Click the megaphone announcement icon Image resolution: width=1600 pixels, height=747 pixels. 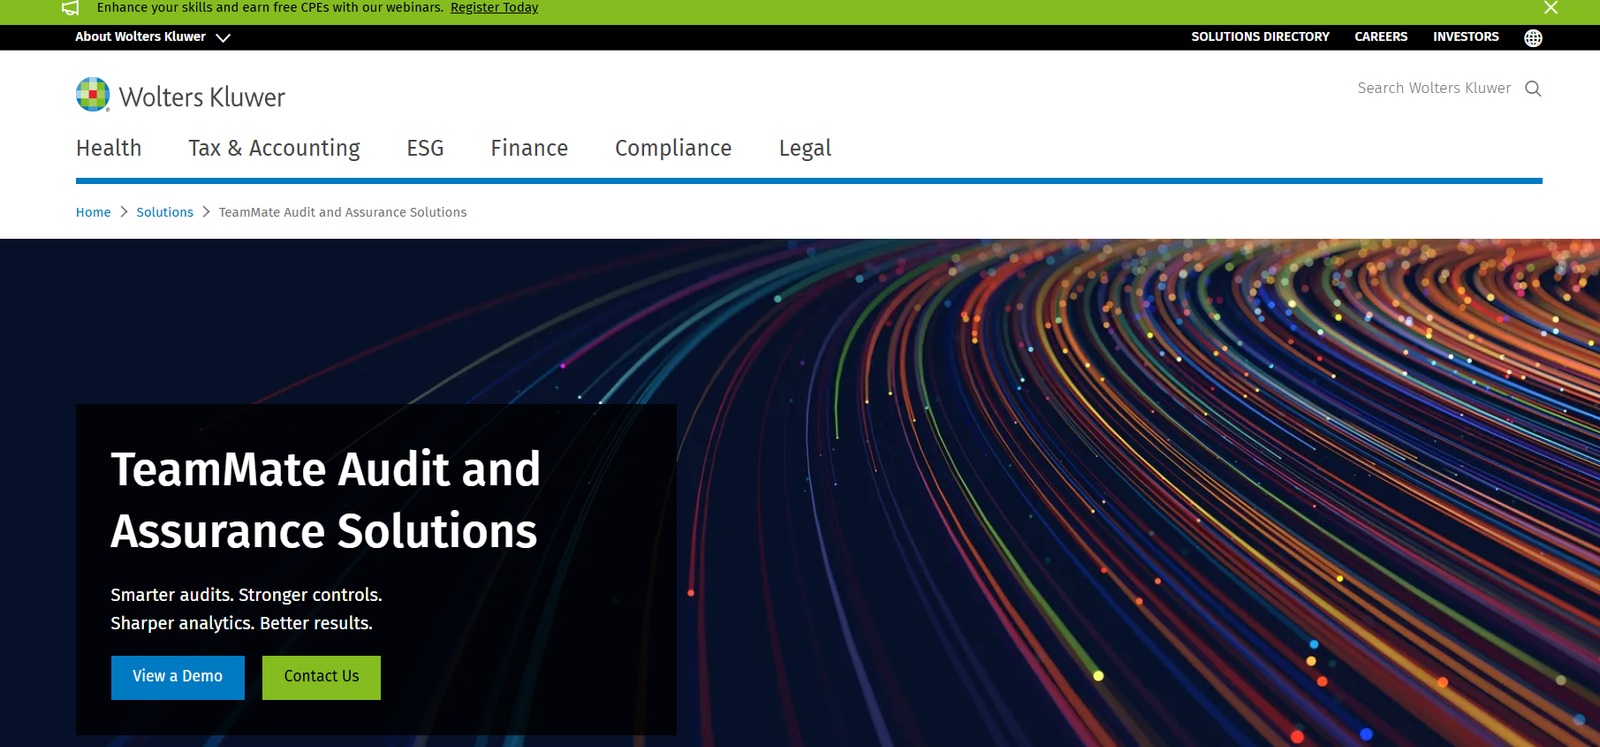click(x=70, y=8)
